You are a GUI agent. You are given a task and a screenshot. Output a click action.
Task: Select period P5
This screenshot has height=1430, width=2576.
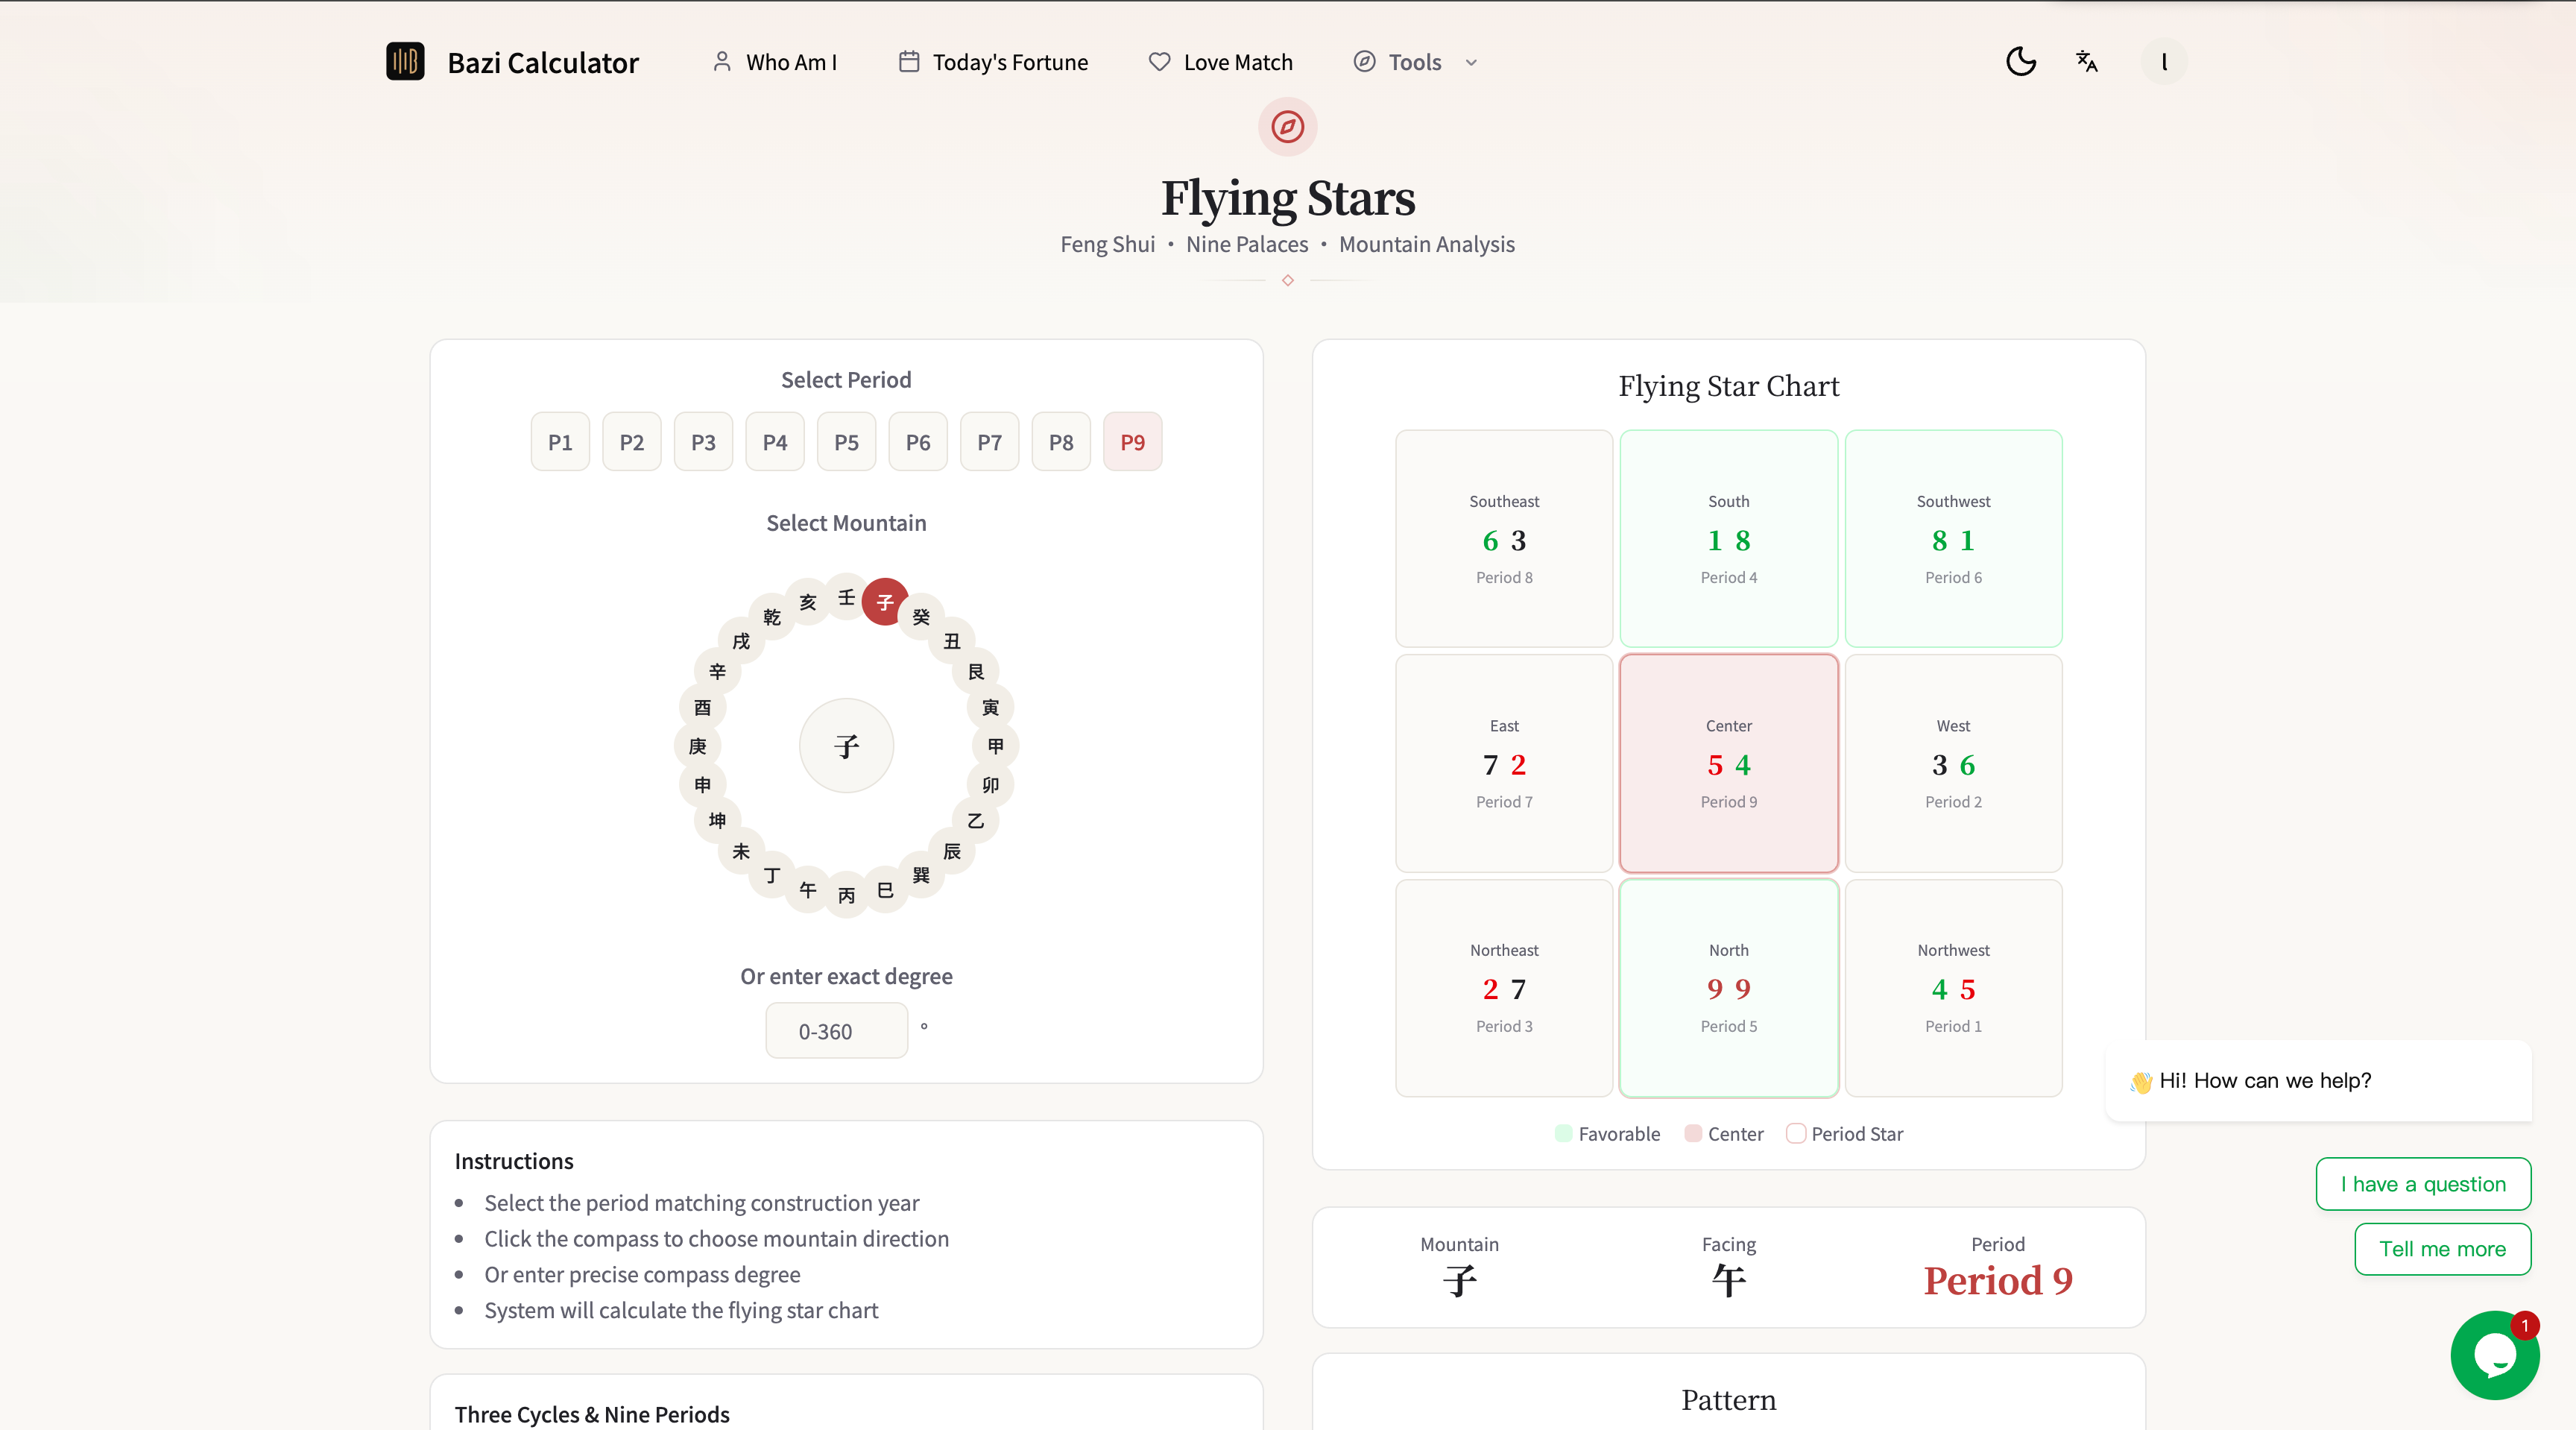[846, 441]
